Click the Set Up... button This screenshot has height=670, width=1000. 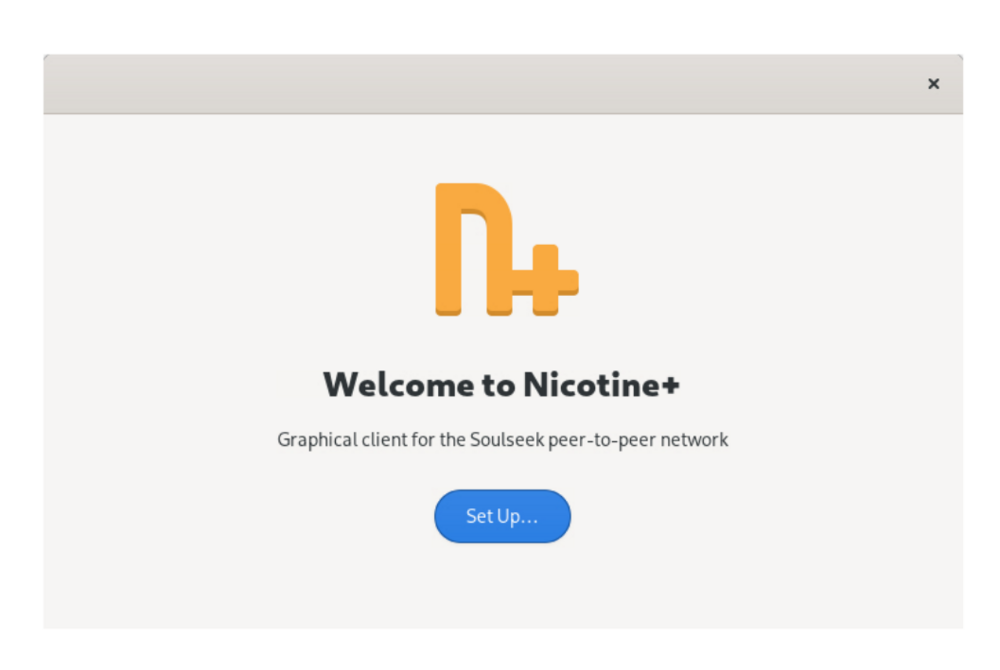pyautogui.click(x=502, y=516)
